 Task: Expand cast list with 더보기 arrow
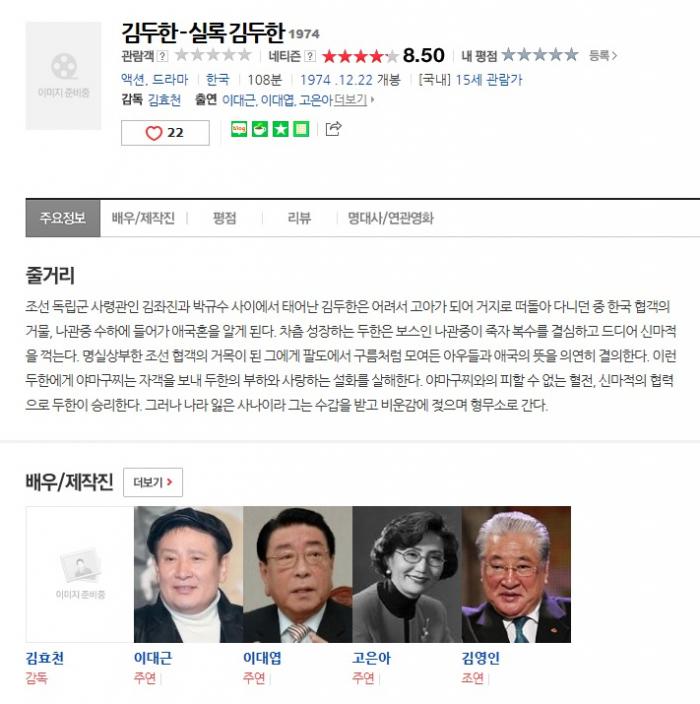354,100
